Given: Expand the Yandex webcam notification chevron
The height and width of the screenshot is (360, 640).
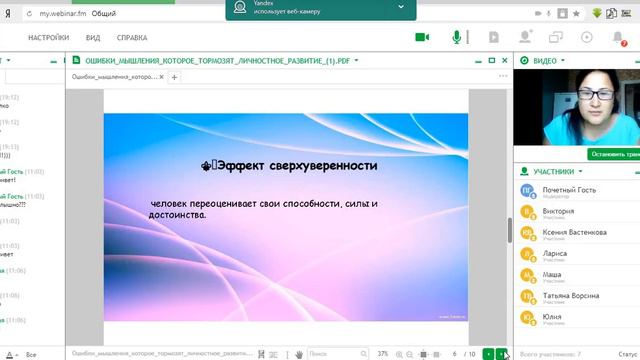Looking at the screenshot, I should [401, 7].
